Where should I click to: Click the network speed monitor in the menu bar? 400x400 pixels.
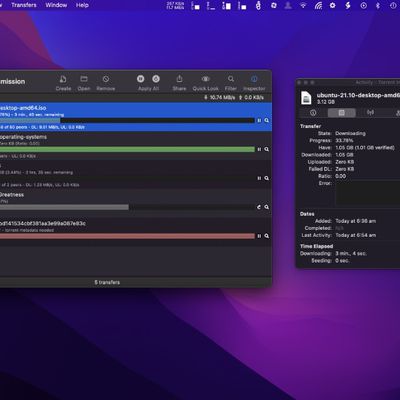tap(175, 5)
